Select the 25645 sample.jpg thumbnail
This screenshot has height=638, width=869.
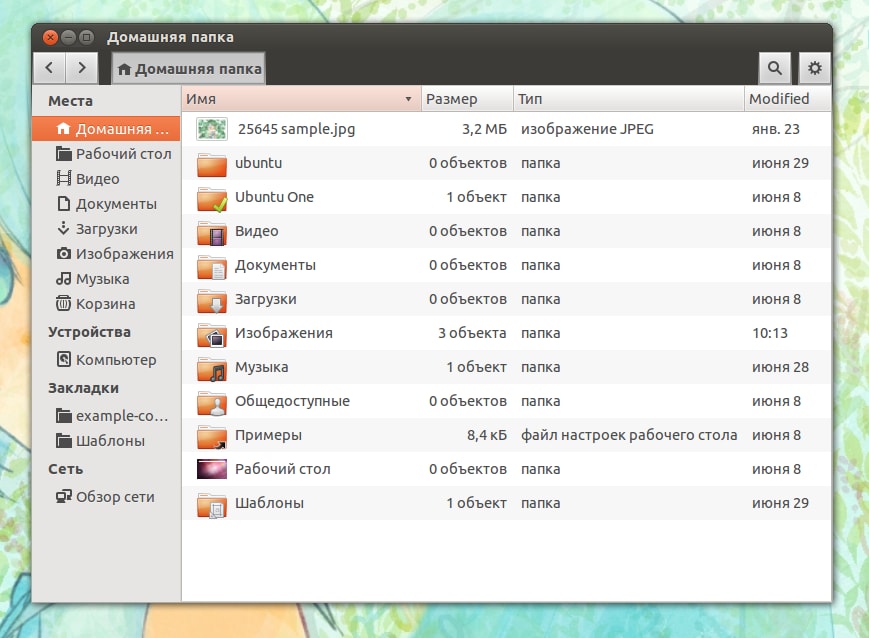[x=212, y=129]
